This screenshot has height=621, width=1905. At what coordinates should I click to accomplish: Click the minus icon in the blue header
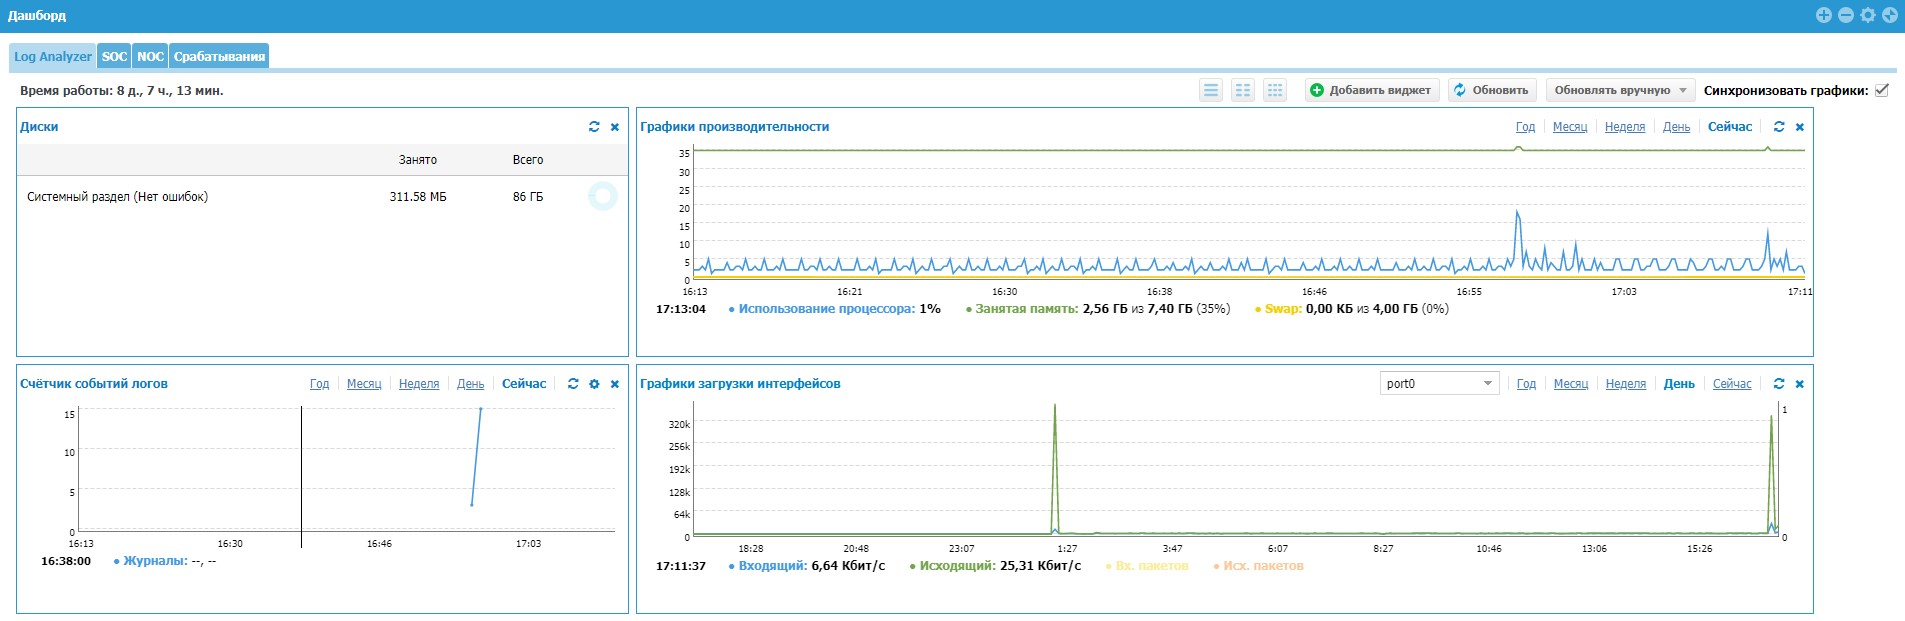pos(1846,15)
